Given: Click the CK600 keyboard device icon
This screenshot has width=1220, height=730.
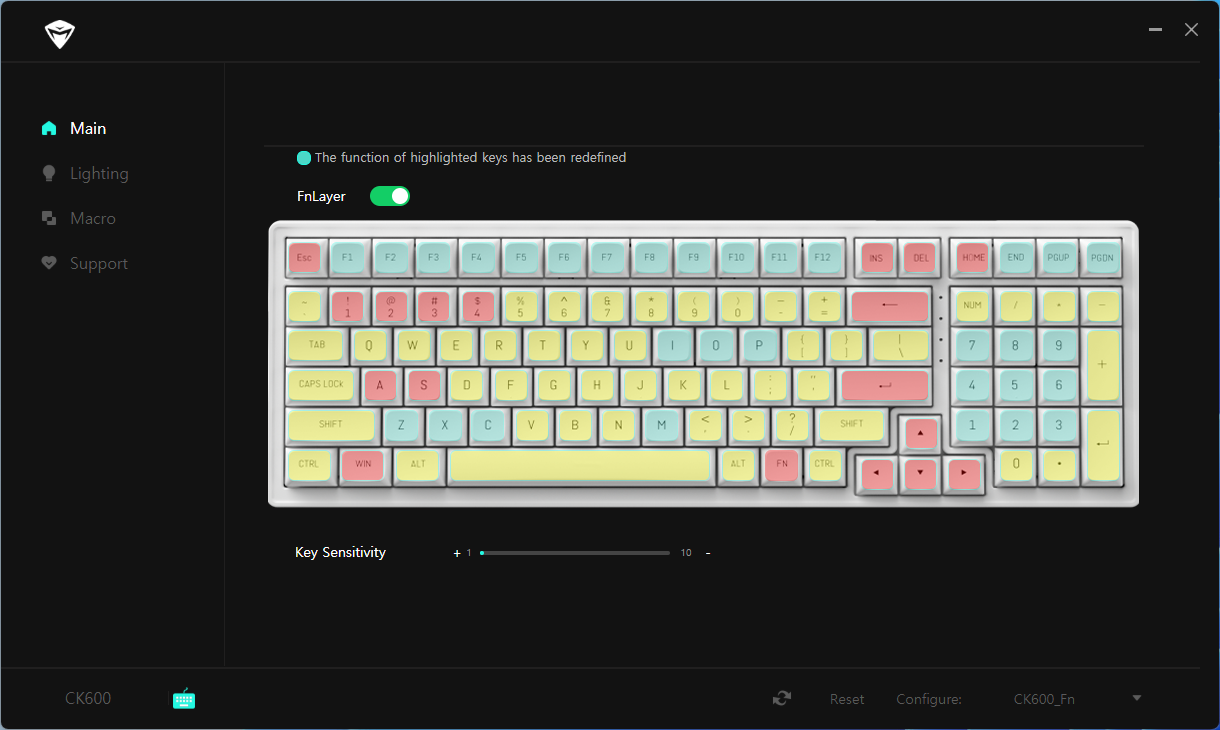Looking at the screenshot, I should click(x=184, y=699).
